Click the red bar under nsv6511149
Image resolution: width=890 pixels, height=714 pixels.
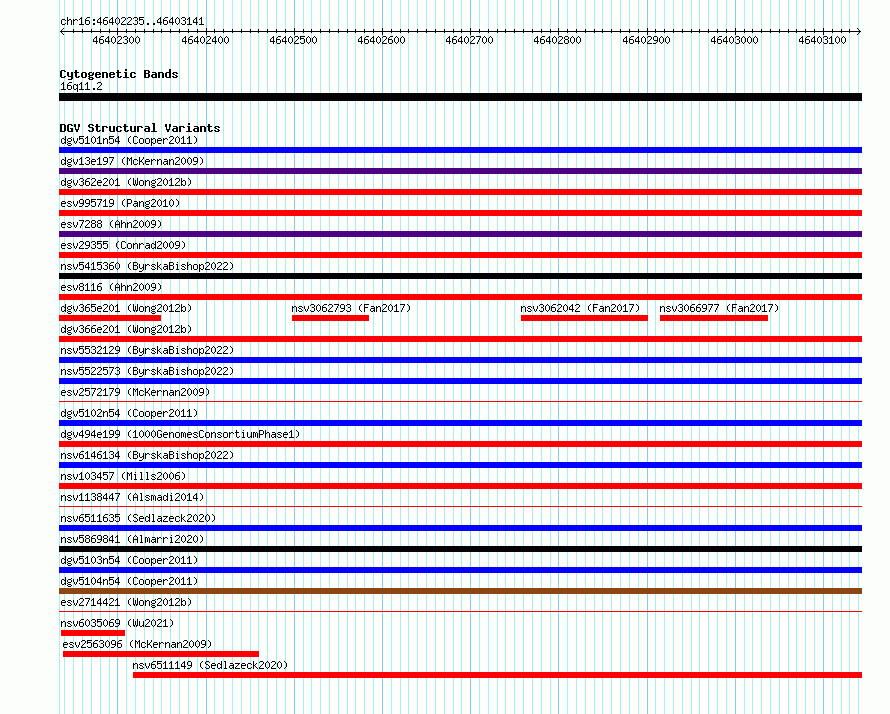click(497, 675)
